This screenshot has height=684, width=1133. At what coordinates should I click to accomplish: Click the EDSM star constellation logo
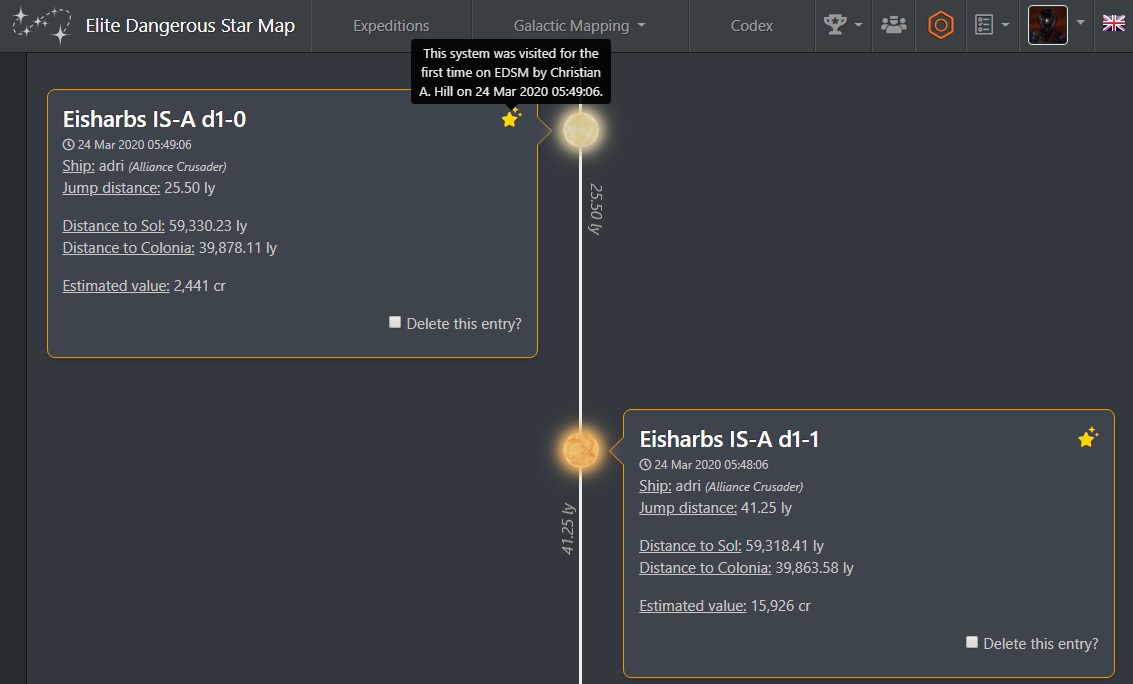click(x=42, y=25)
